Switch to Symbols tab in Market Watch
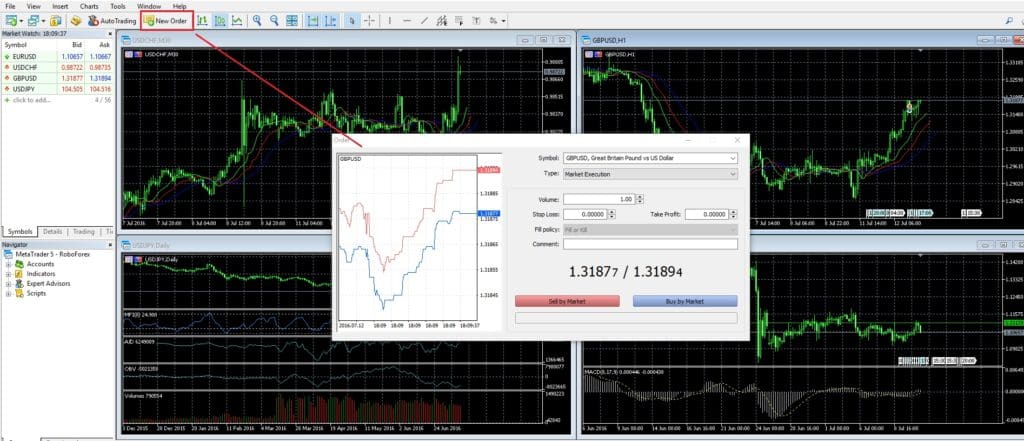This screenshot has height=441, width=1024. coord(20,231)
